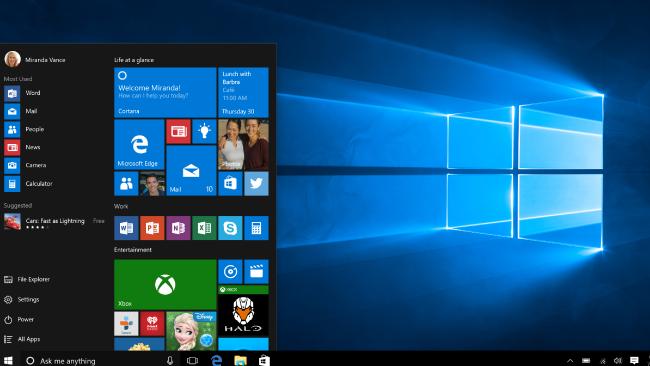Viewport: 650px width, 366px height.
Task: Open the Cortana Welcome Miranda tile
Action: pos(165,92)
